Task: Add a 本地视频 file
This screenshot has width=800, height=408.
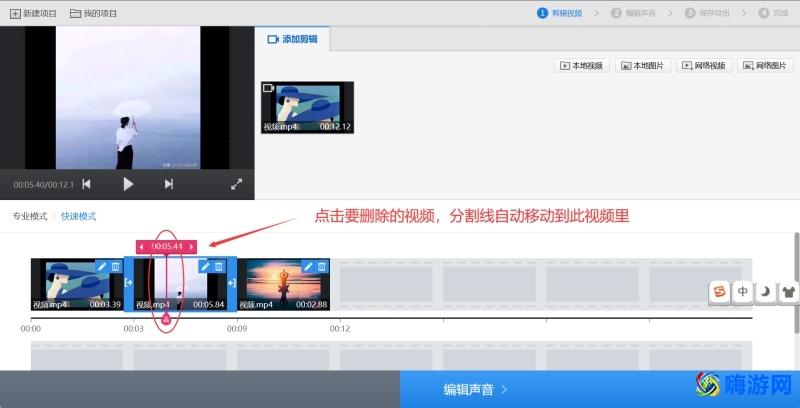Action: [582, 66]
